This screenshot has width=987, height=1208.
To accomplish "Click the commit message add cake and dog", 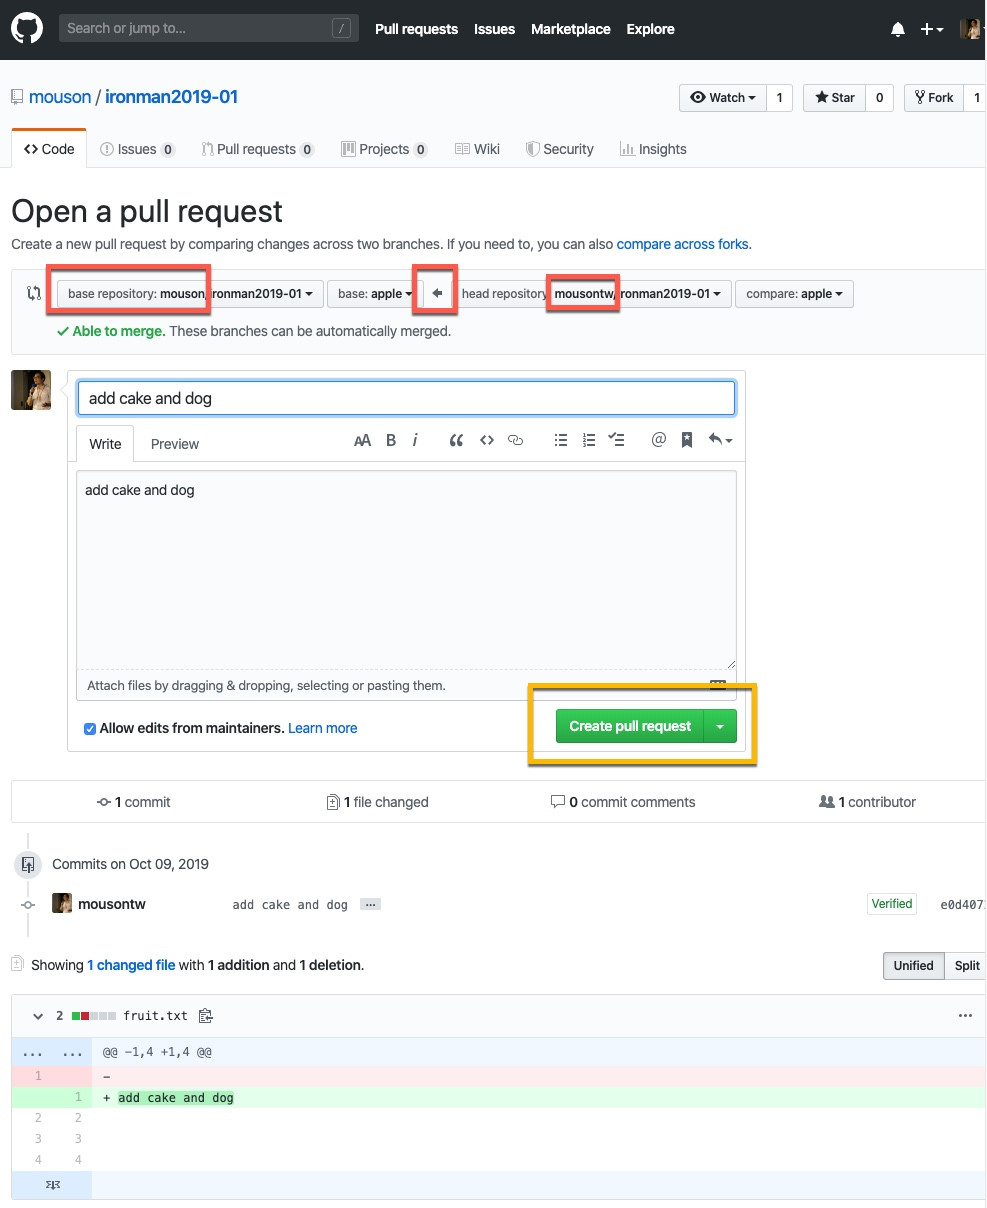I will pyautogui.click(x=290, y=905).
